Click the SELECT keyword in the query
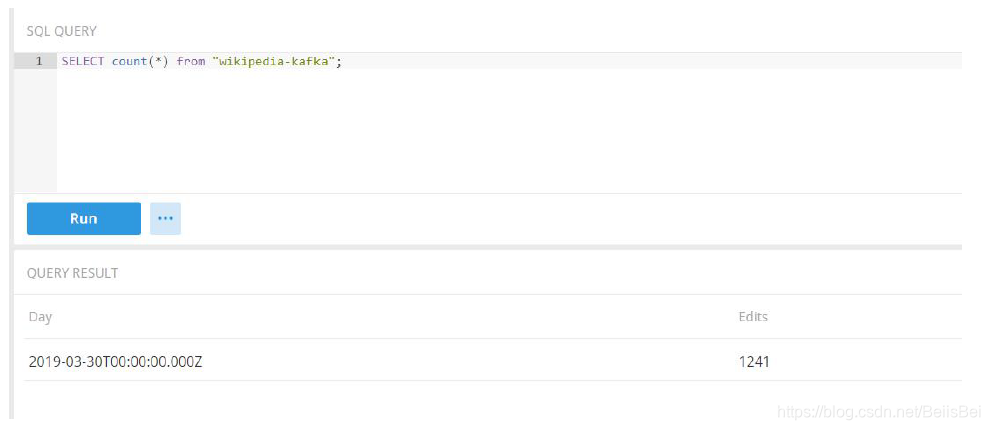 (83, 61)
